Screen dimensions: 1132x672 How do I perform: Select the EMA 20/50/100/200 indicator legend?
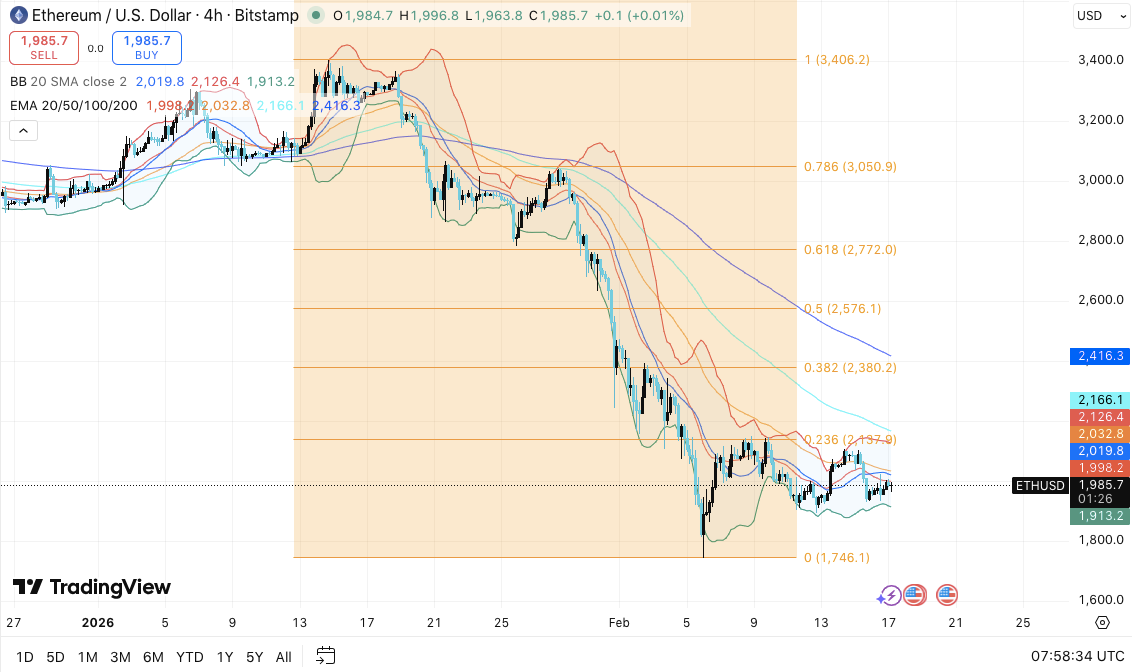[x=73, y=105]
